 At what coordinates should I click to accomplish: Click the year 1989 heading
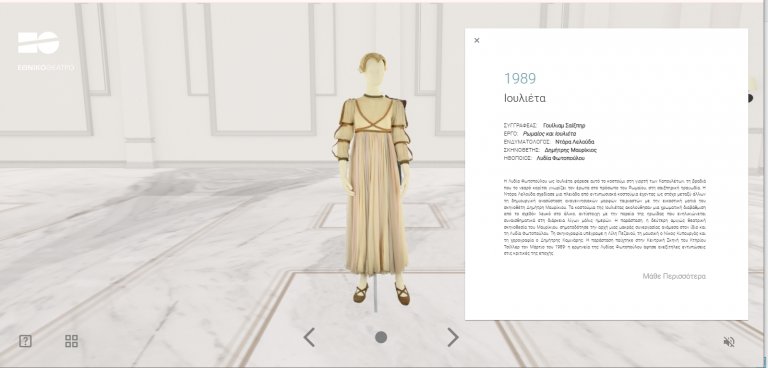coord(520,78)
